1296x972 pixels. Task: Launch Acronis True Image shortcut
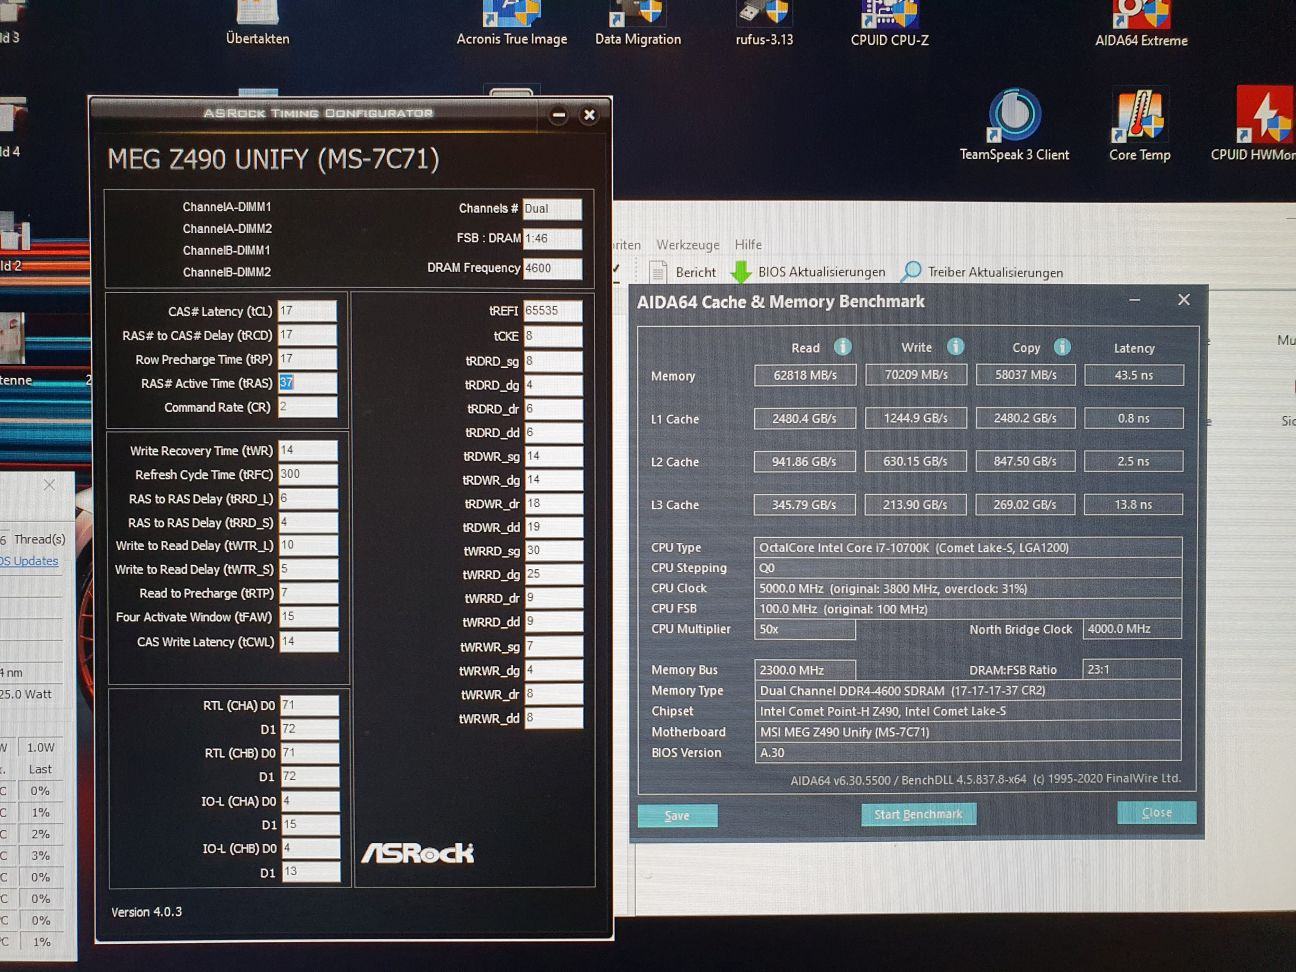(x=512, y=22)
